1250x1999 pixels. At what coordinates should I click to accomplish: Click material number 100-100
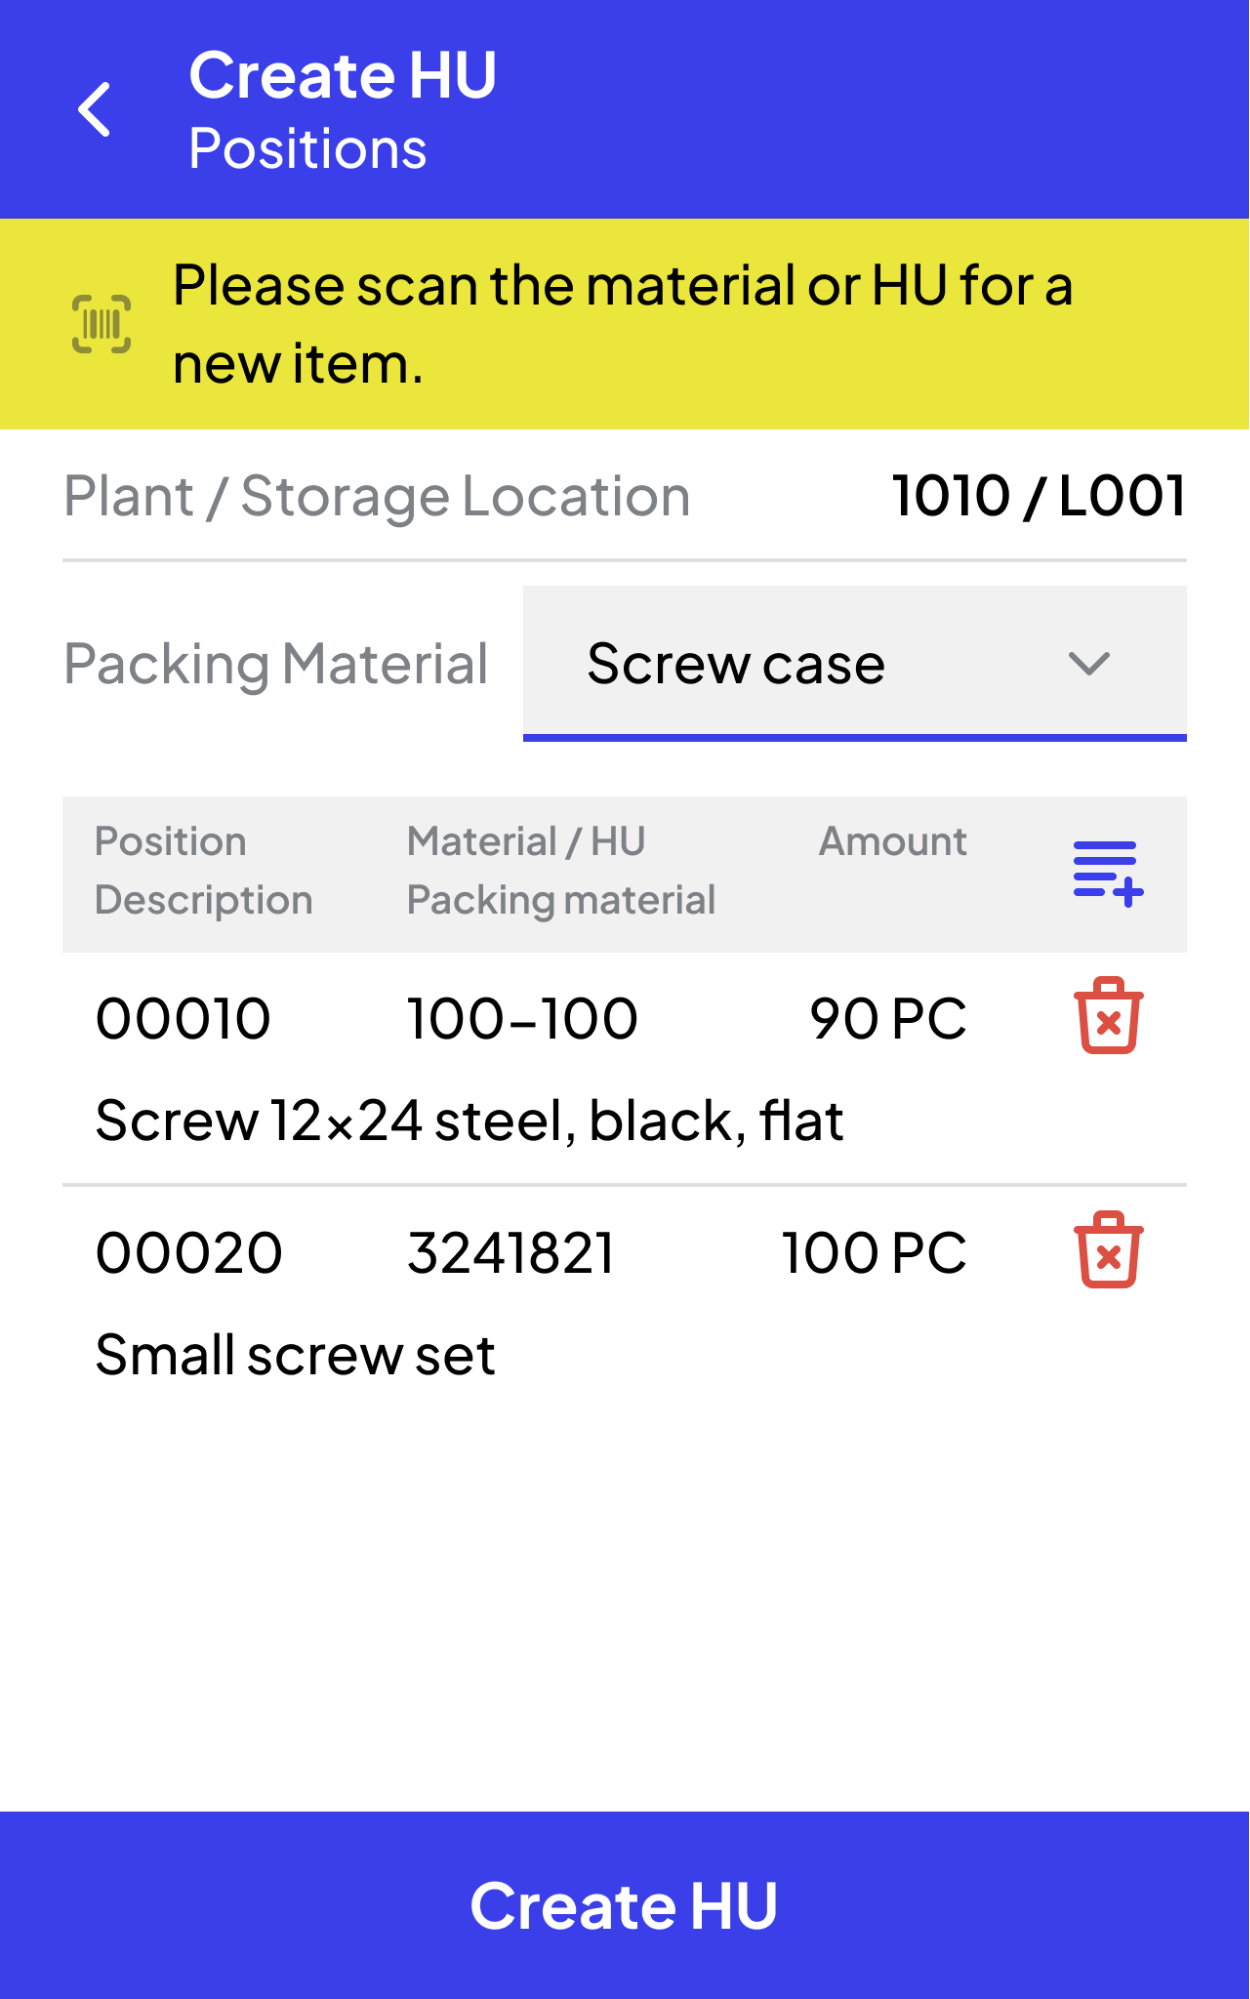click(522, 1019)
